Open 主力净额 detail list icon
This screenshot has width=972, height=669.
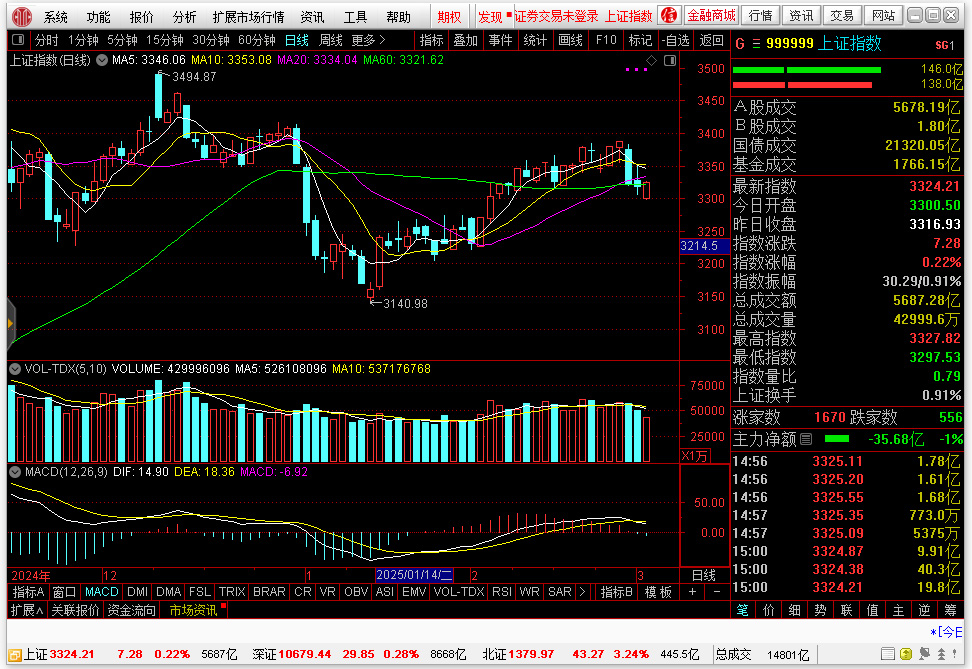[x=806, y=439]
